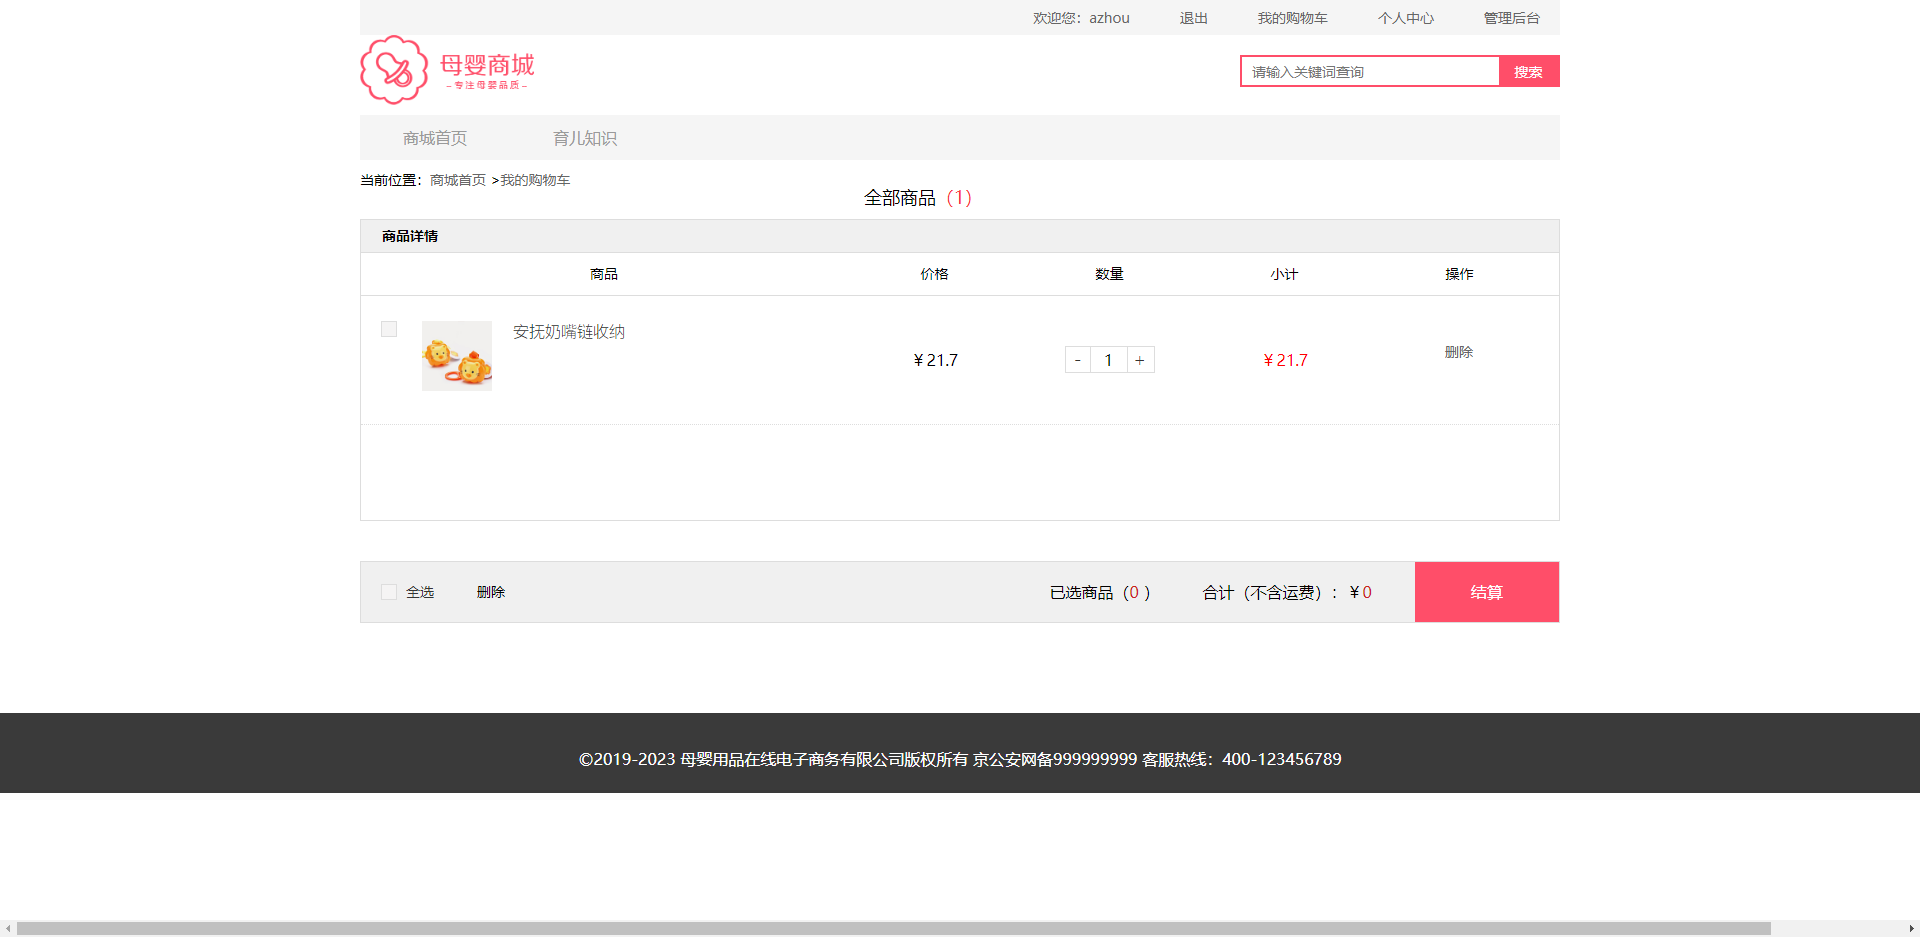The image size is (1920, 937).
Task: Open the 安抚奶嘴链收纳 product name link
Action: click(568, 332)
